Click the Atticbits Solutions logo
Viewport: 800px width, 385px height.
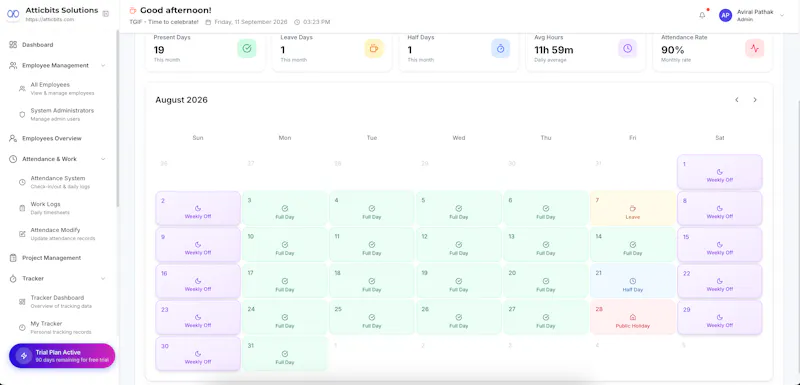[x=13, y=14]
